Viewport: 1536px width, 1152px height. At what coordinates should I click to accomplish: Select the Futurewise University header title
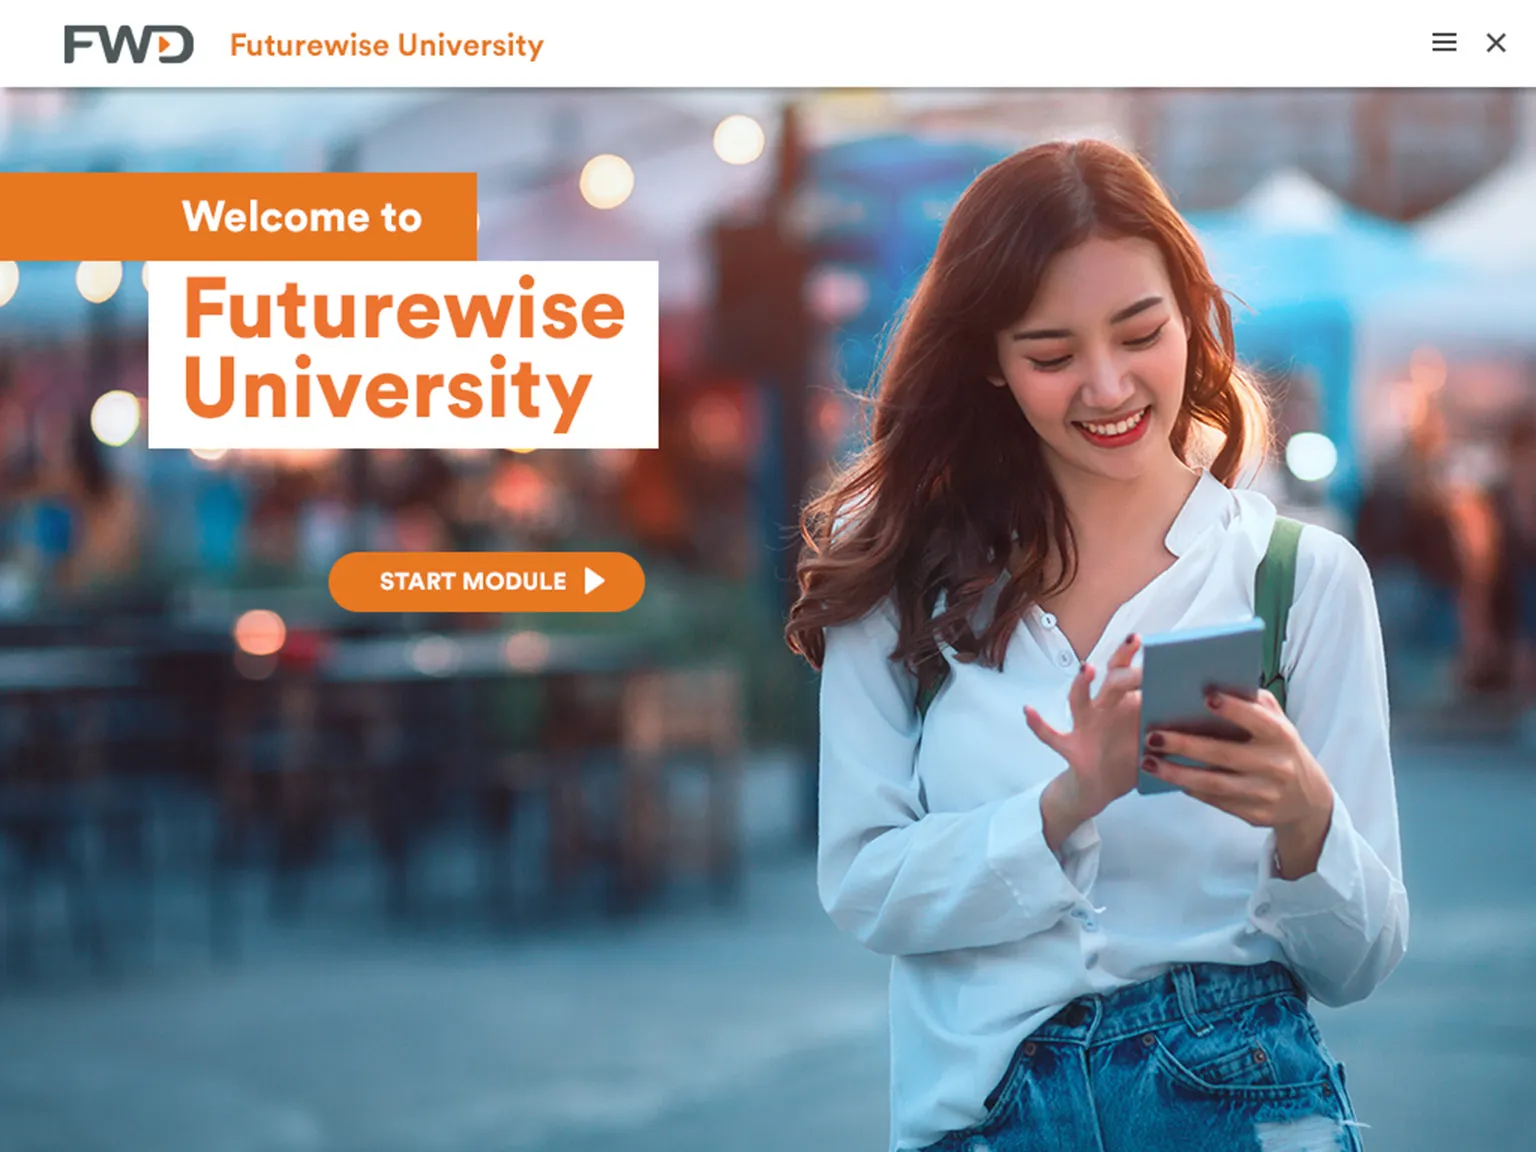(x=386, y=45)
